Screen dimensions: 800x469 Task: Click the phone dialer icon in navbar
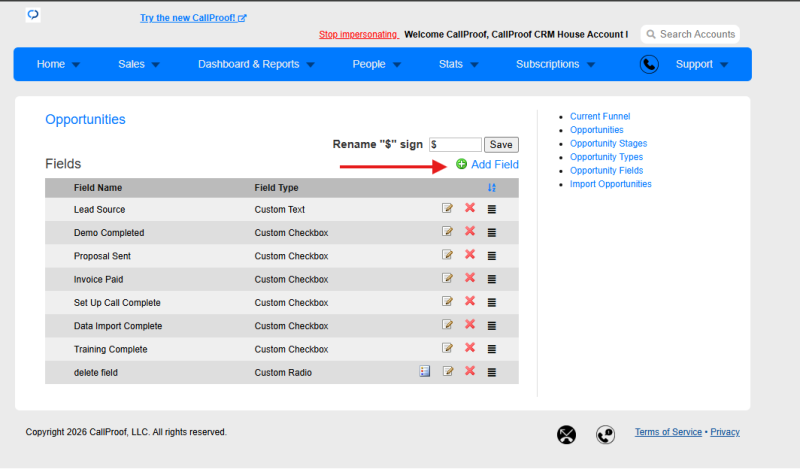[x=649, y=64]
